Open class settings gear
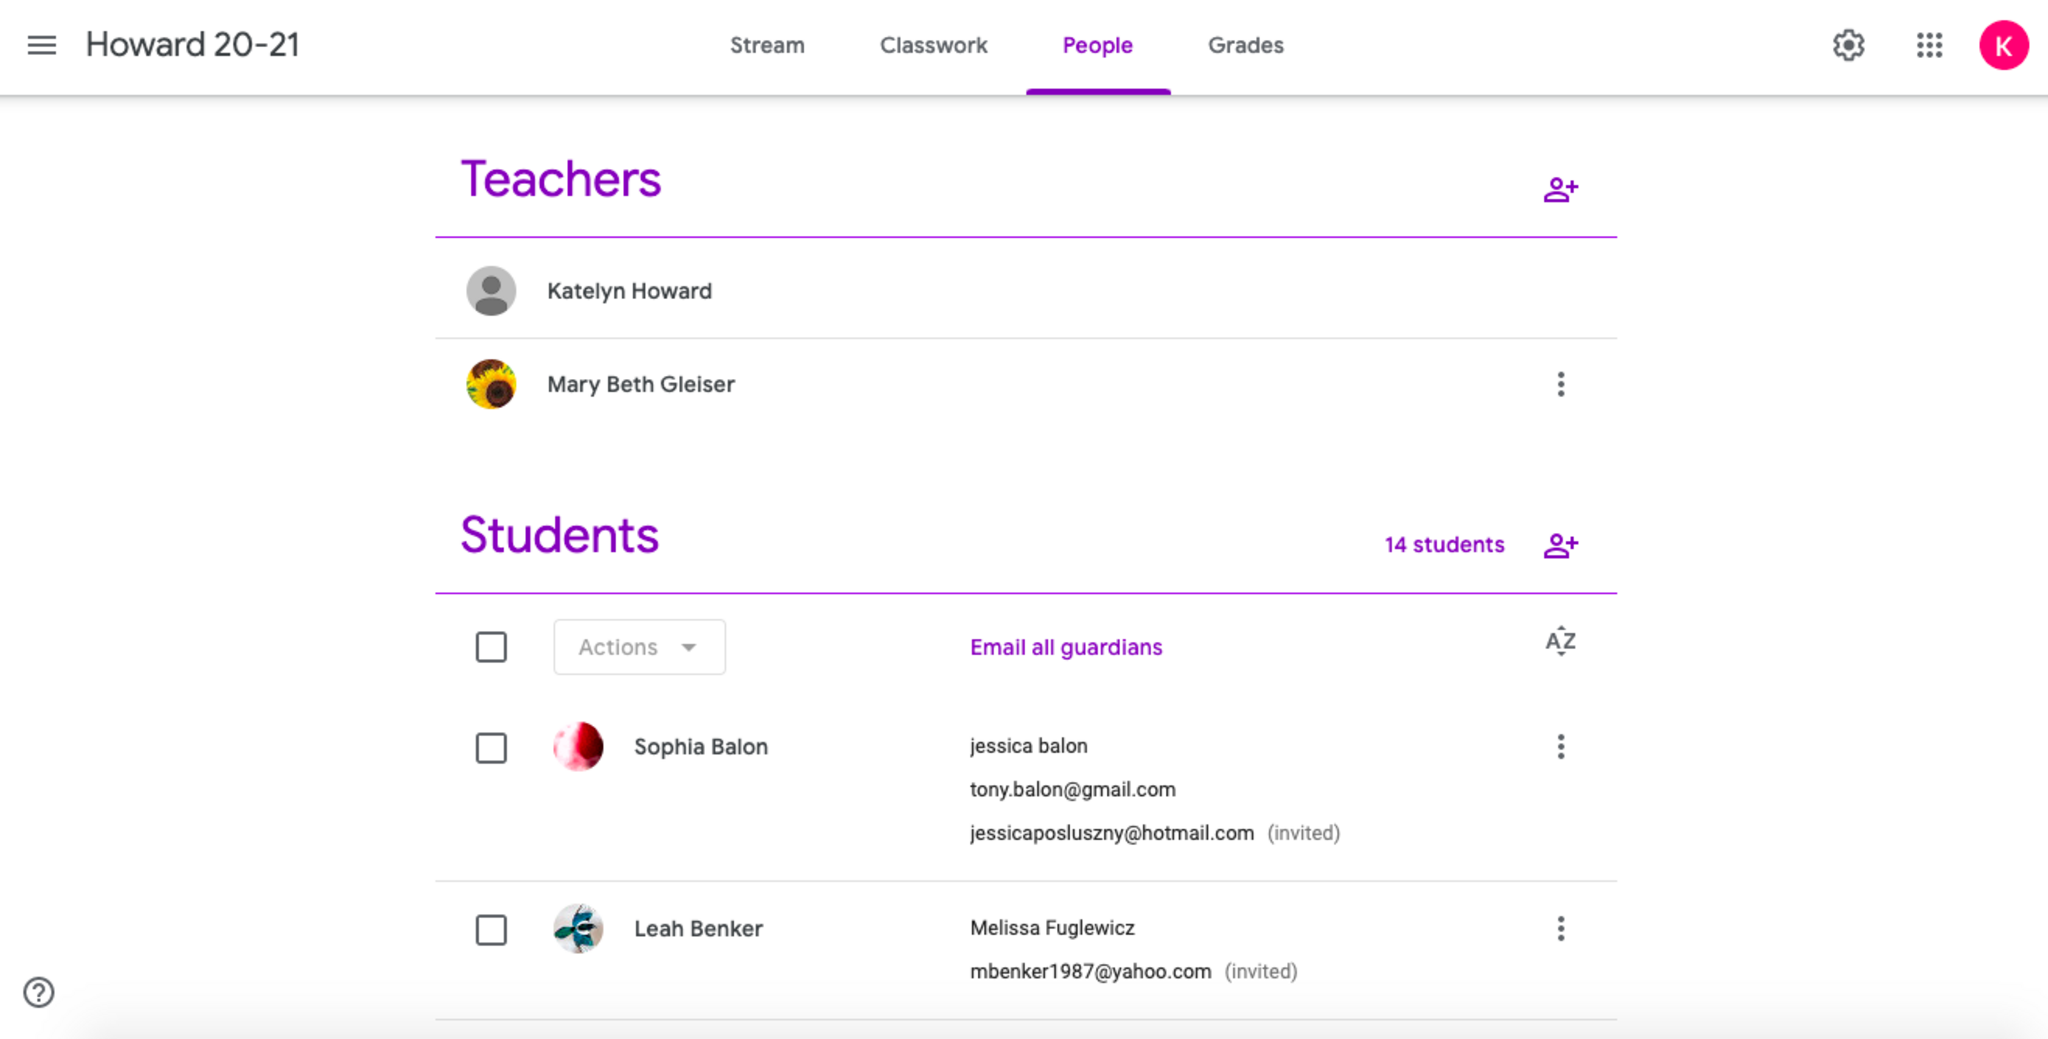Viewport: 2048px width, 1039px height. [x=1848, y=45]
